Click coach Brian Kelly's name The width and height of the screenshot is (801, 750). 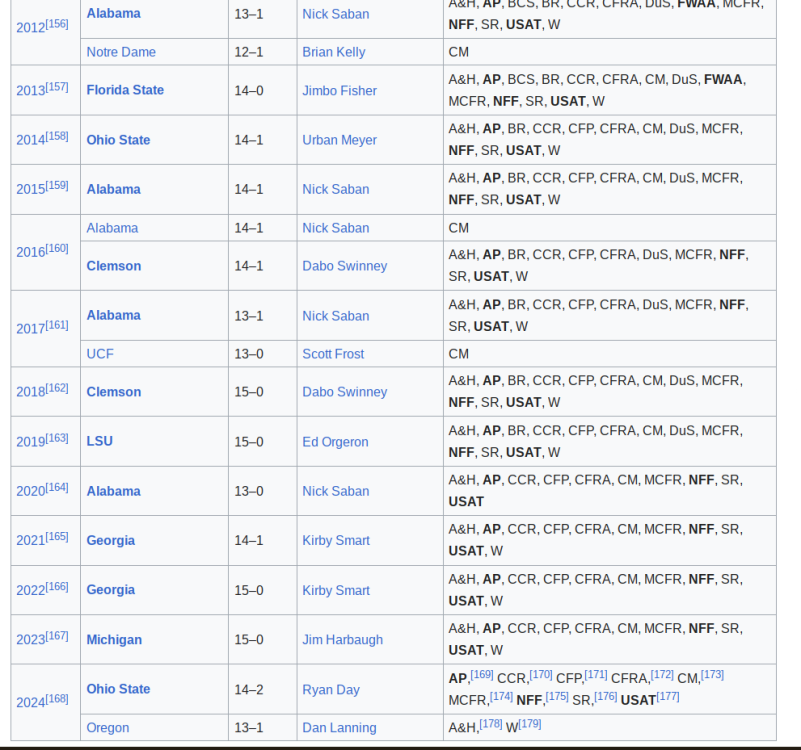point(333,52)
